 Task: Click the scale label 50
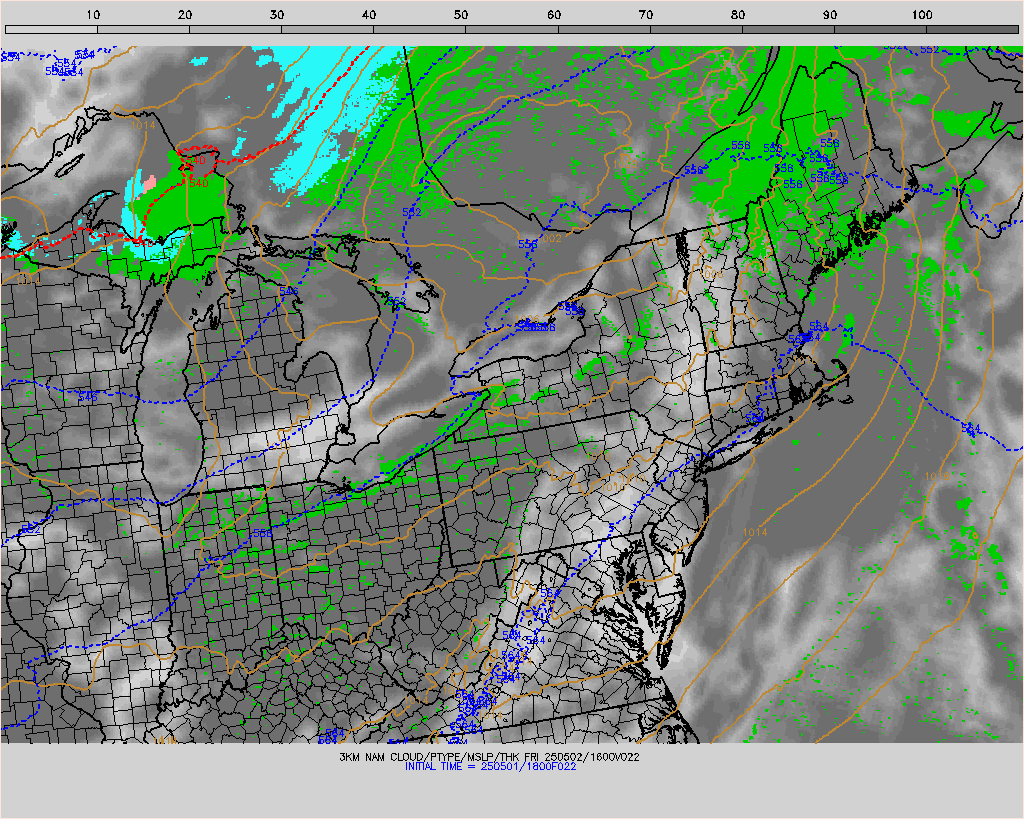tap(461, 14)
